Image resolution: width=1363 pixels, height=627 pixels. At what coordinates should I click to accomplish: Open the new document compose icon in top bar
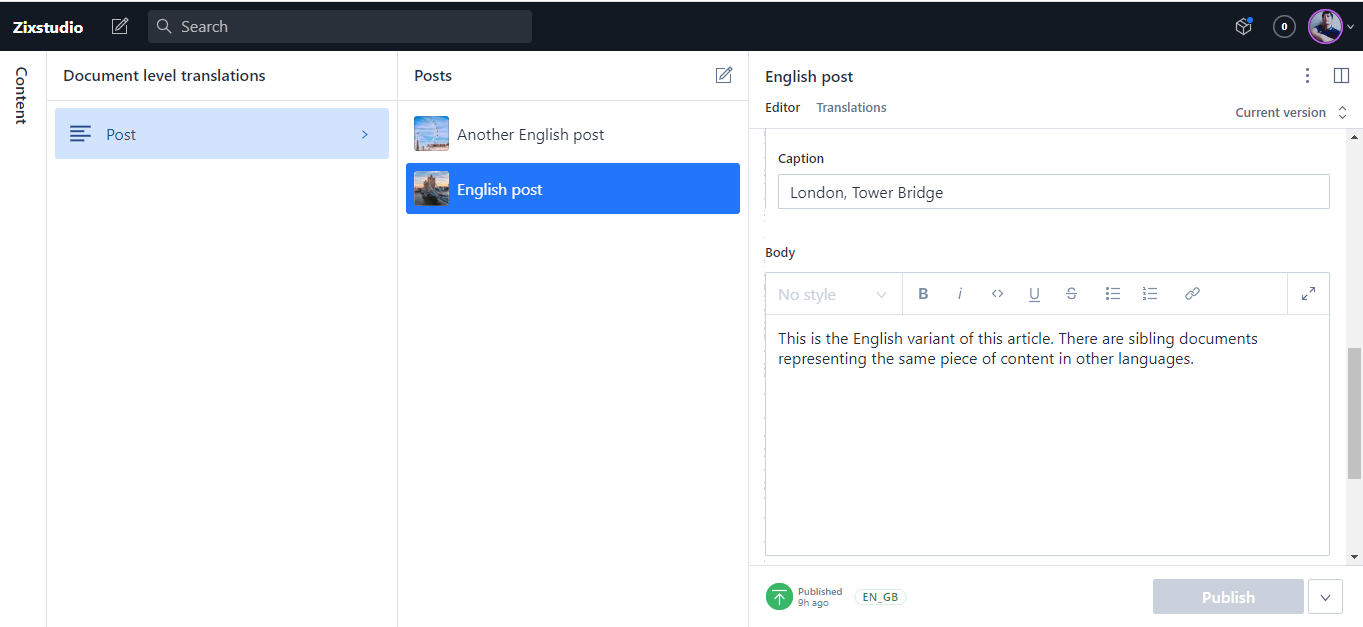pyautogui.click(x=120, y=26)
